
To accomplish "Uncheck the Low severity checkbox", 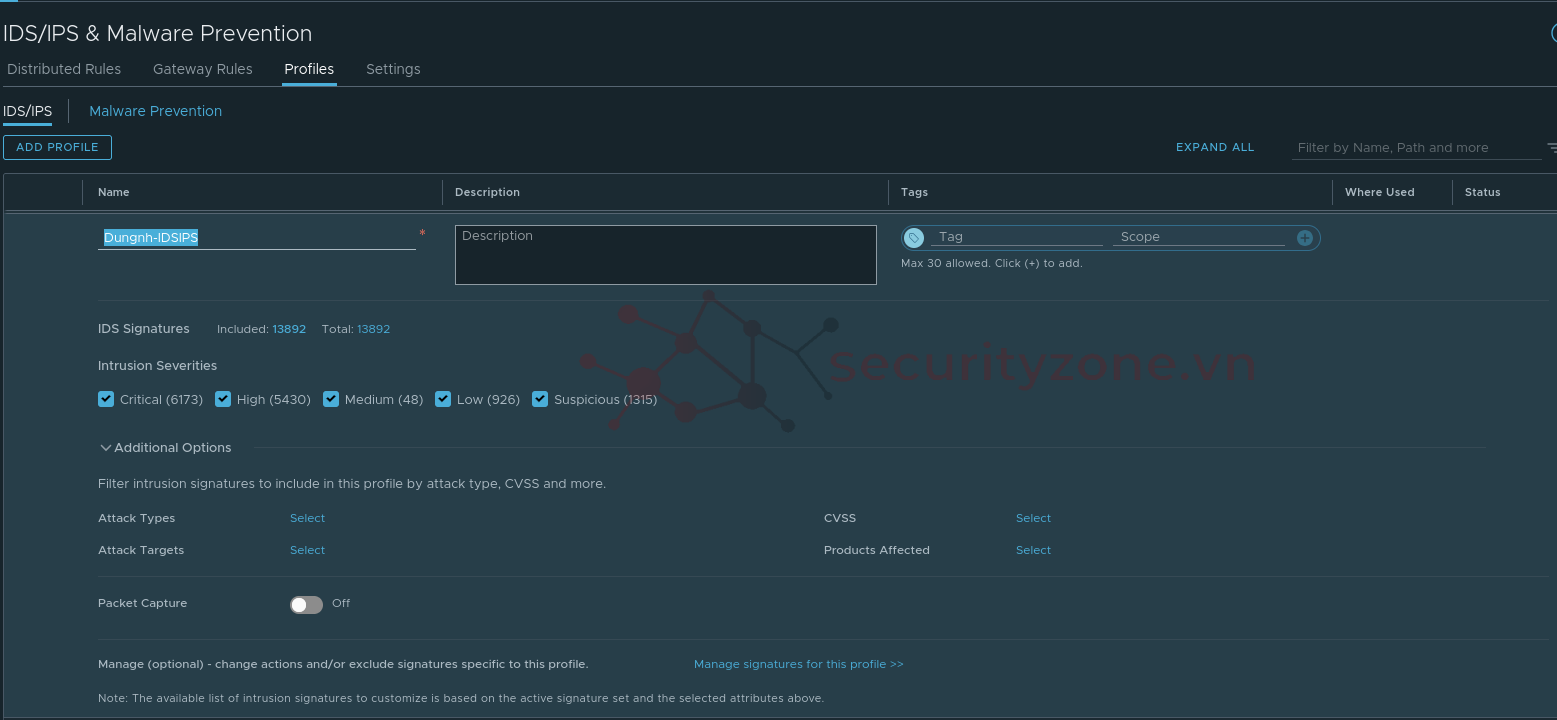I will pyautogui.click(x=443, y=399).
